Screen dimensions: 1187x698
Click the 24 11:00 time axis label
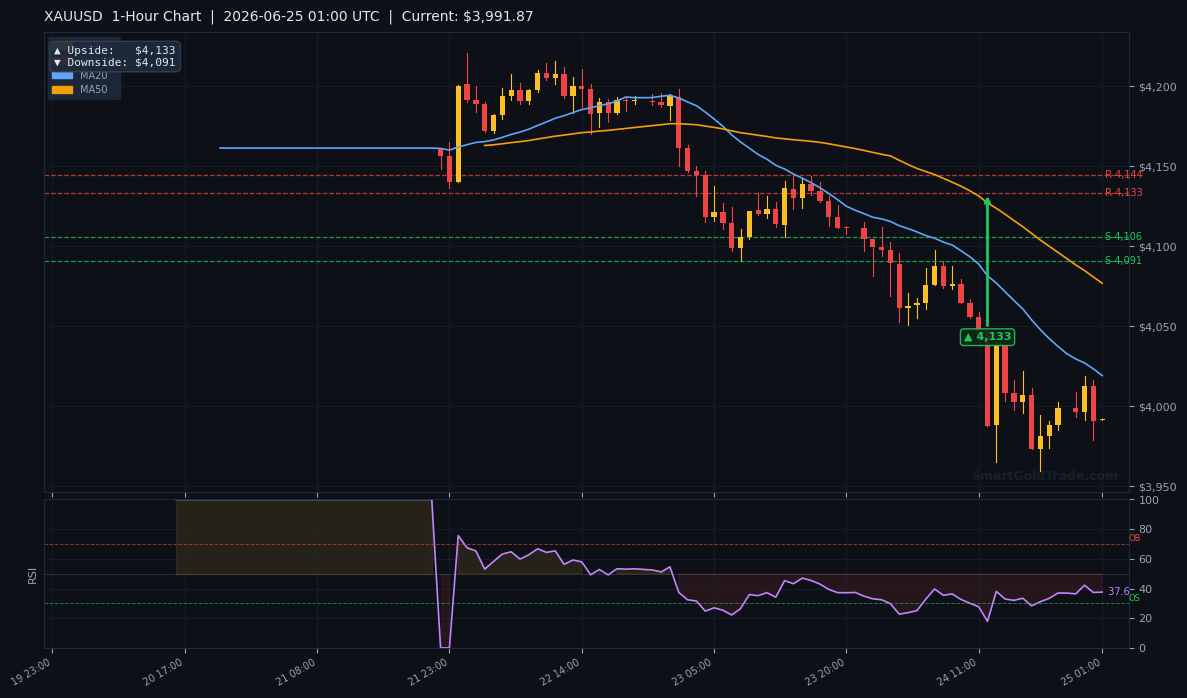point(958,672)
